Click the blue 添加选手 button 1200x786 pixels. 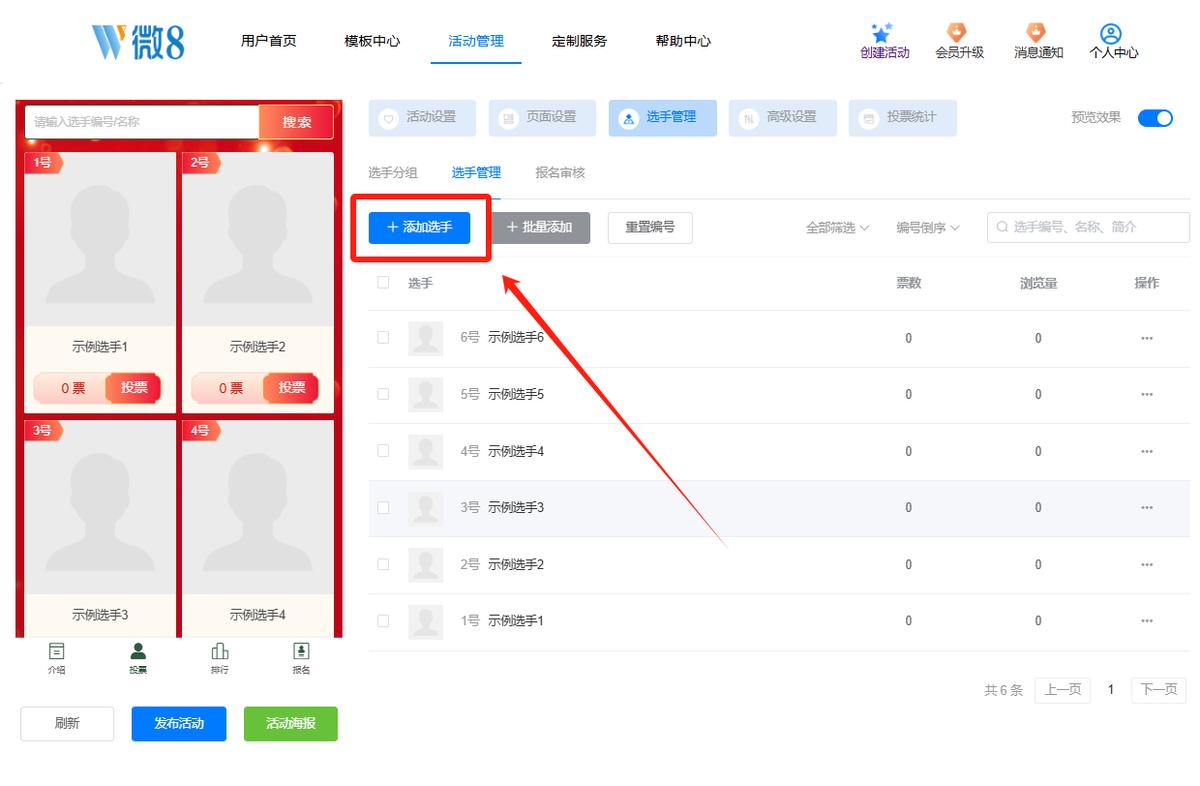point(419,227)
